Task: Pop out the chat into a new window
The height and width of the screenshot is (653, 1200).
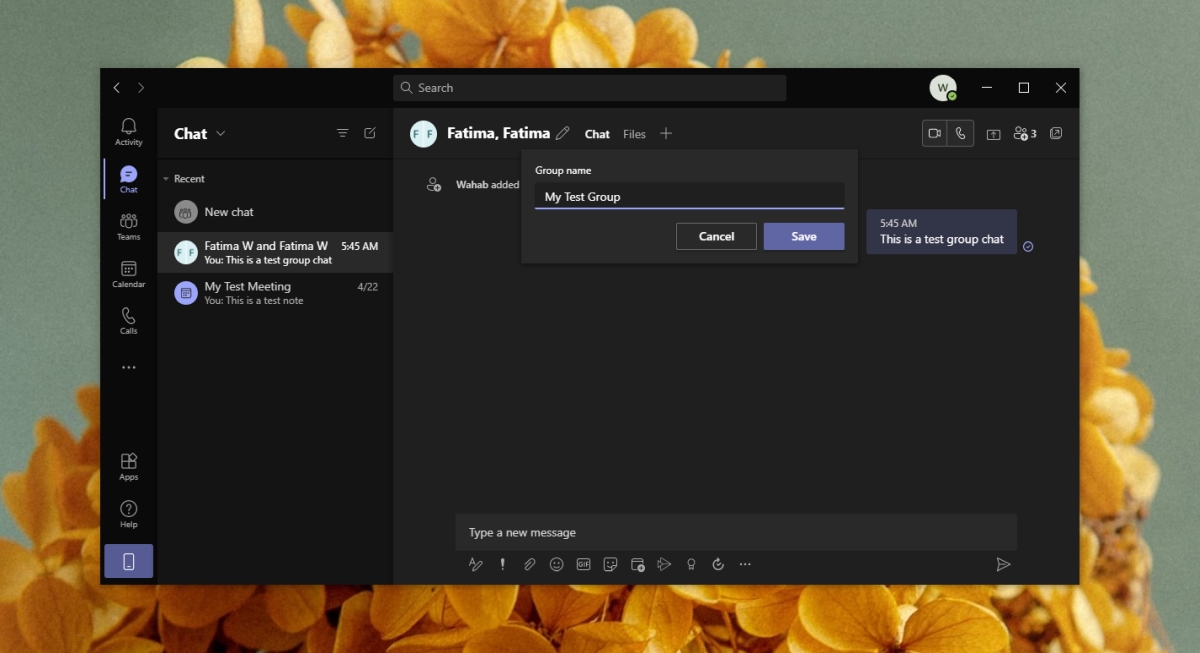Action: point(1056,132)
